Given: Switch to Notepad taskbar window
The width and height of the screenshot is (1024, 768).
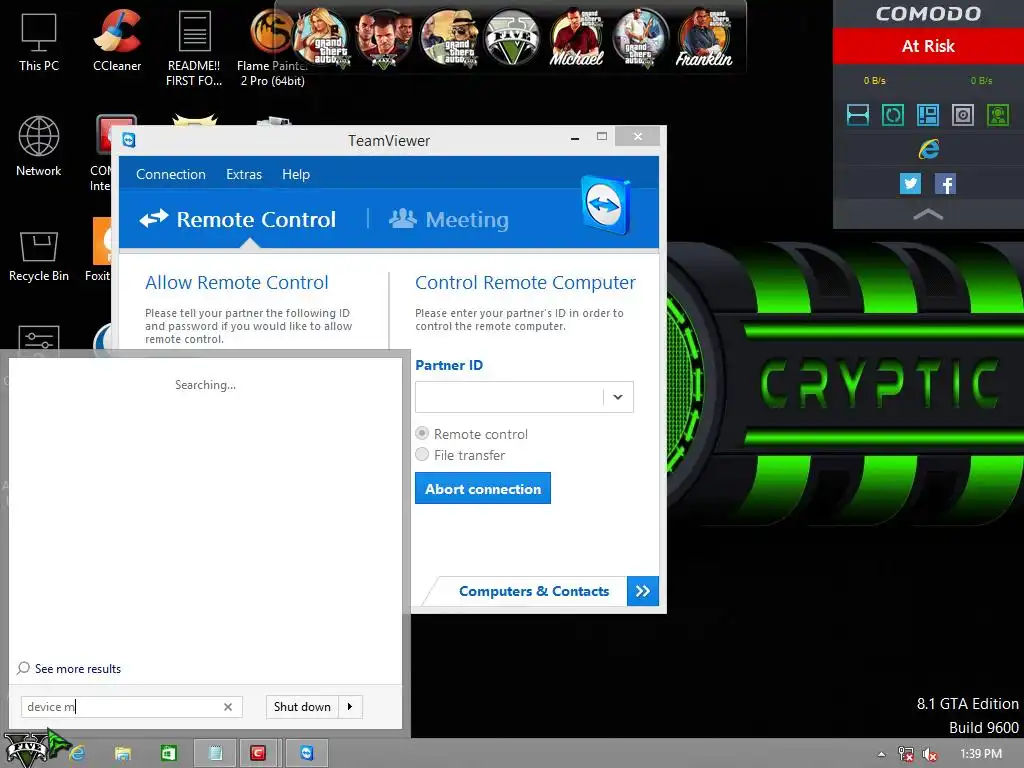Looking at the screenshot, I should [215, 754].
